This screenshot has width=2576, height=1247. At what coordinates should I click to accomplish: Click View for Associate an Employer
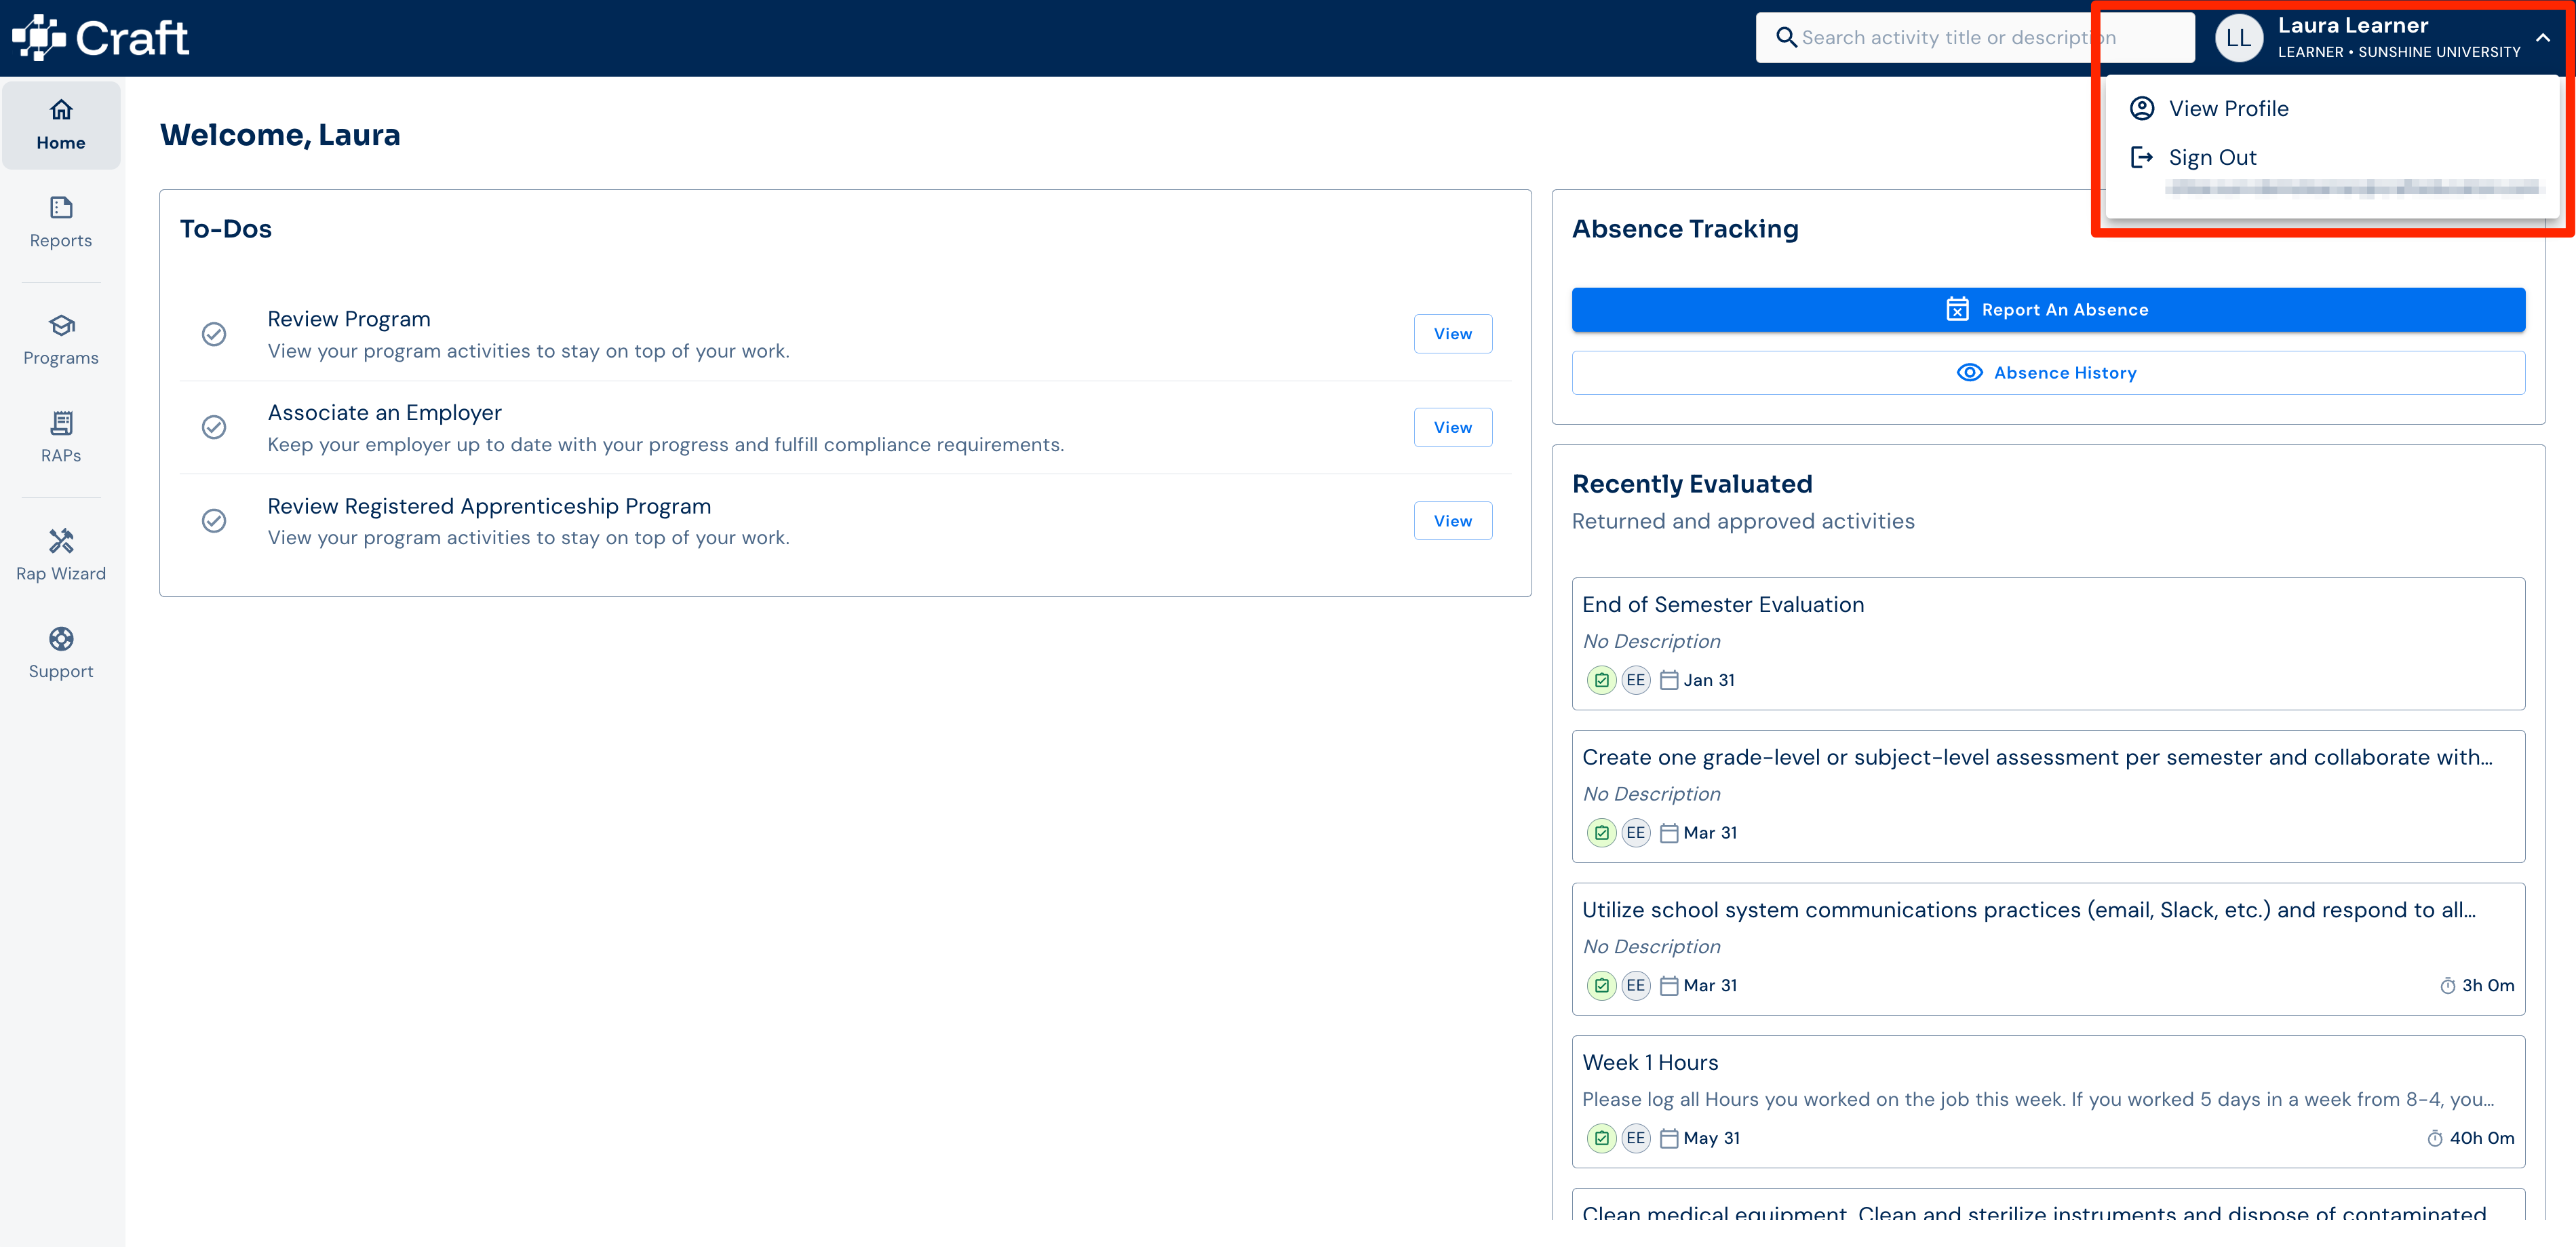(1452, 428)
